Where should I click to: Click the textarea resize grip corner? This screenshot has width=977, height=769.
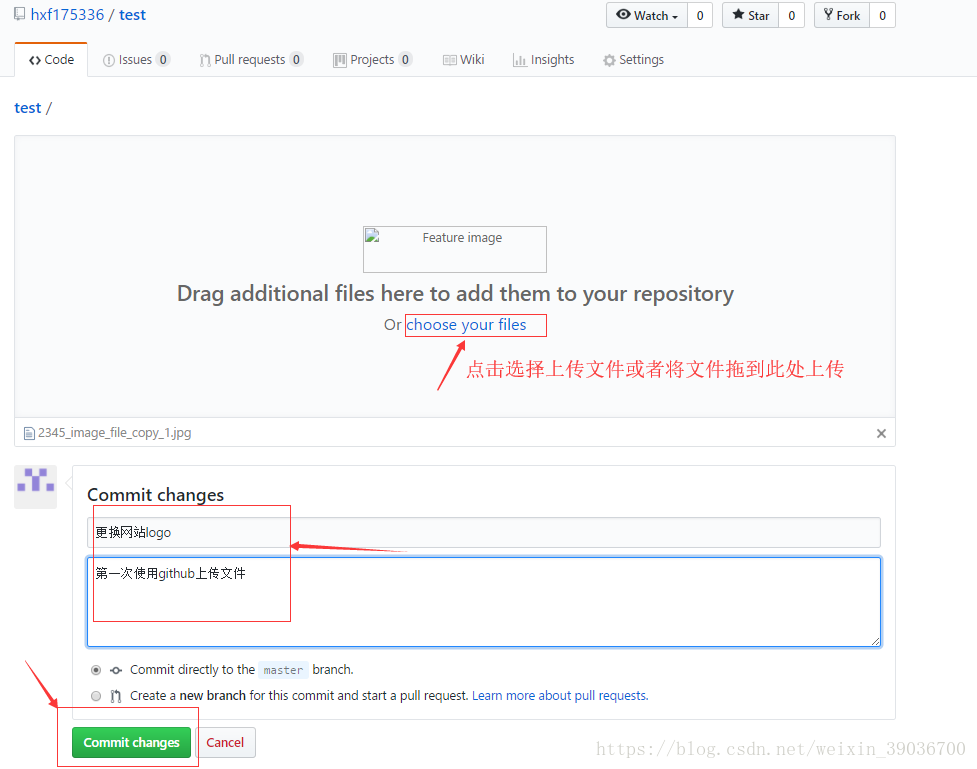(875, 641)
